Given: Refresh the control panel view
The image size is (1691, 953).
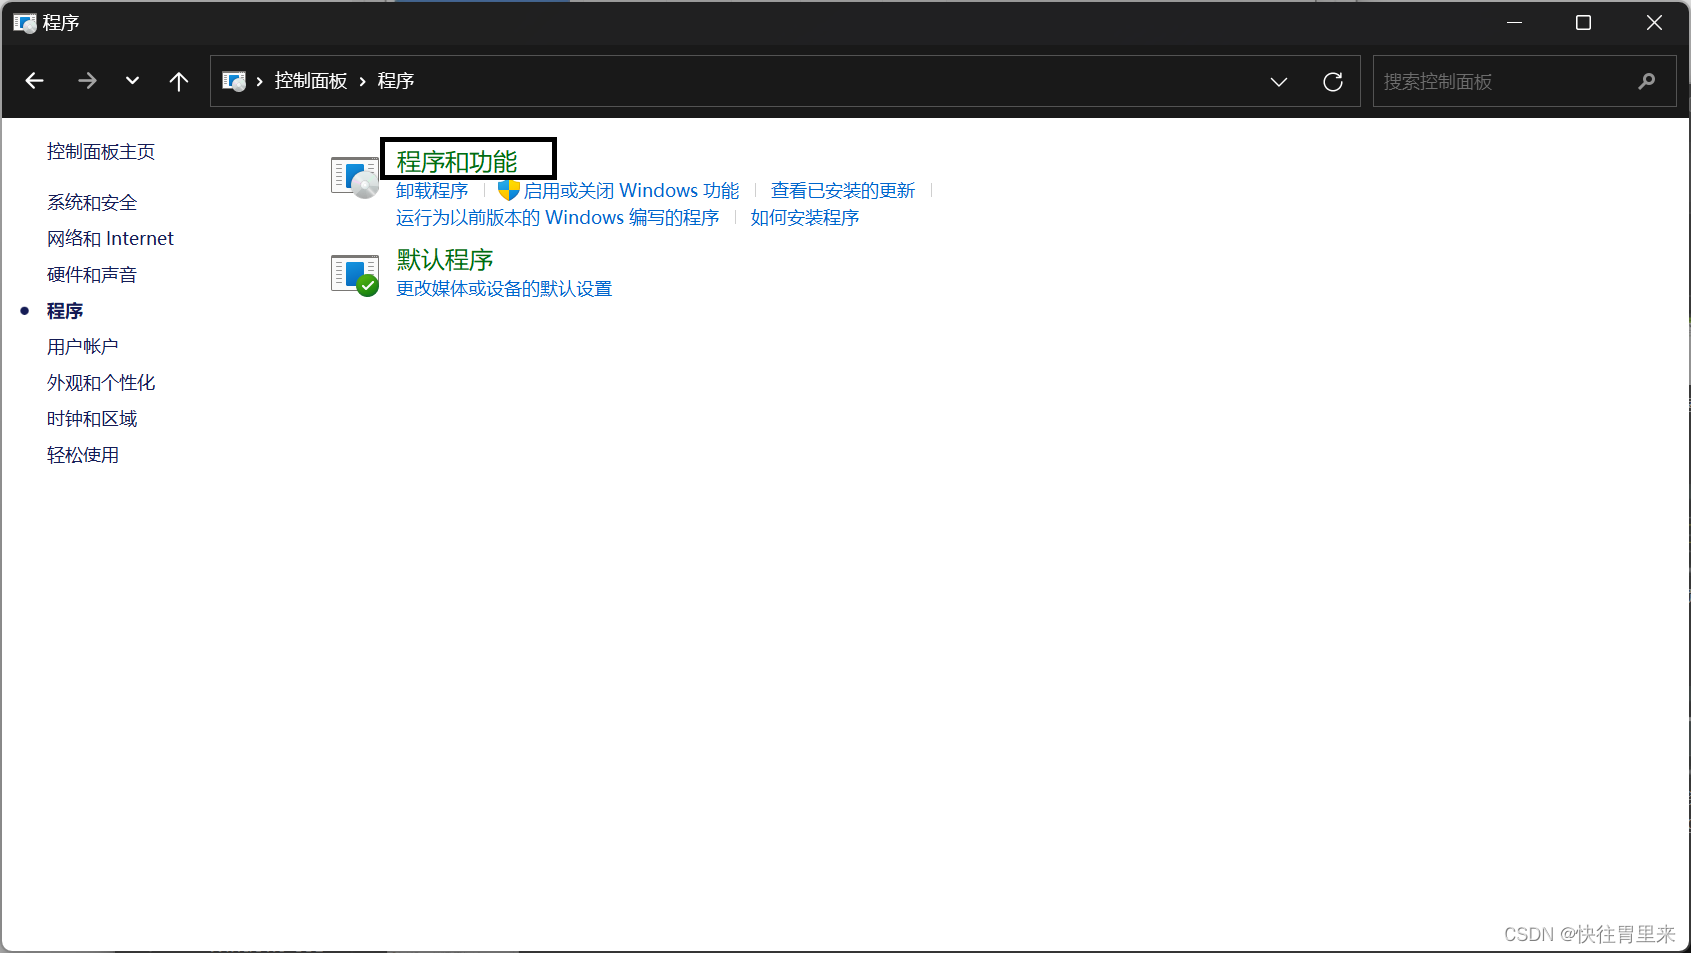Looking at the screenshot, I should point(1333,82).
